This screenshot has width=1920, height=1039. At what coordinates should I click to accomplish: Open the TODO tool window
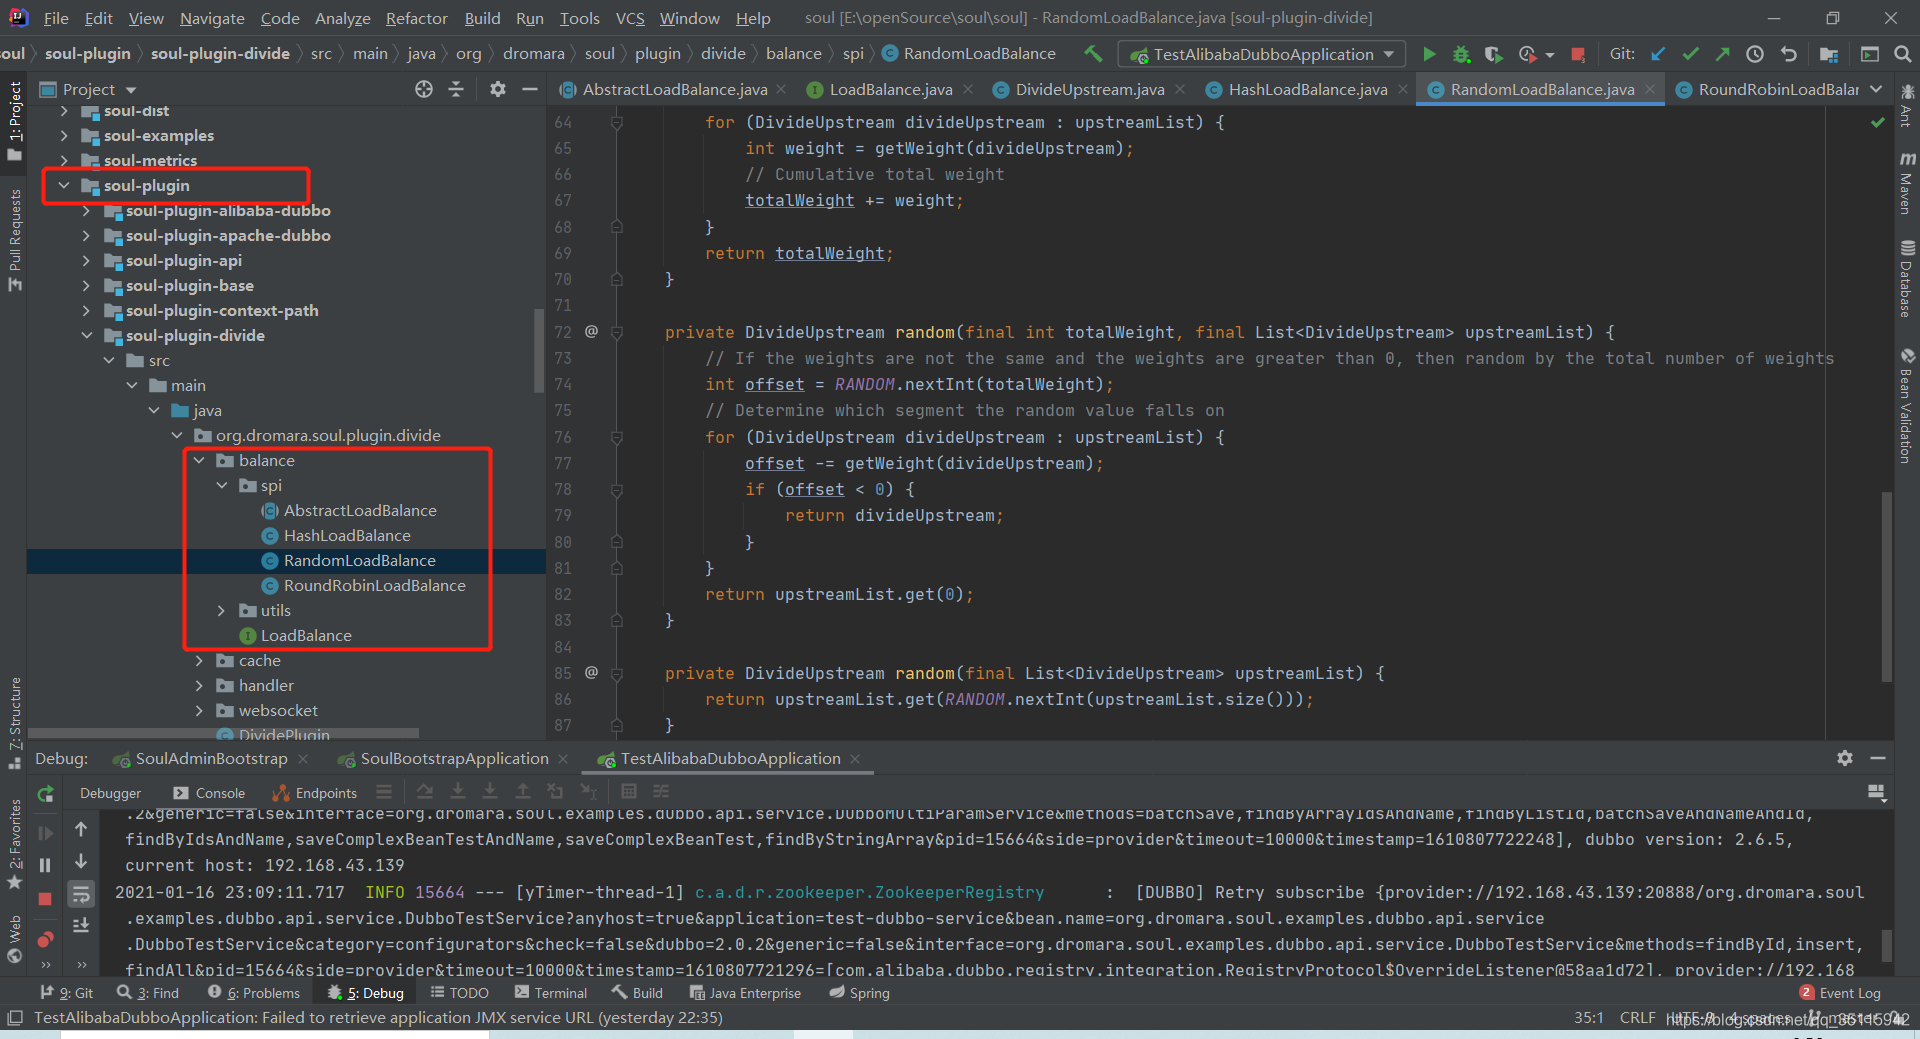460,993
